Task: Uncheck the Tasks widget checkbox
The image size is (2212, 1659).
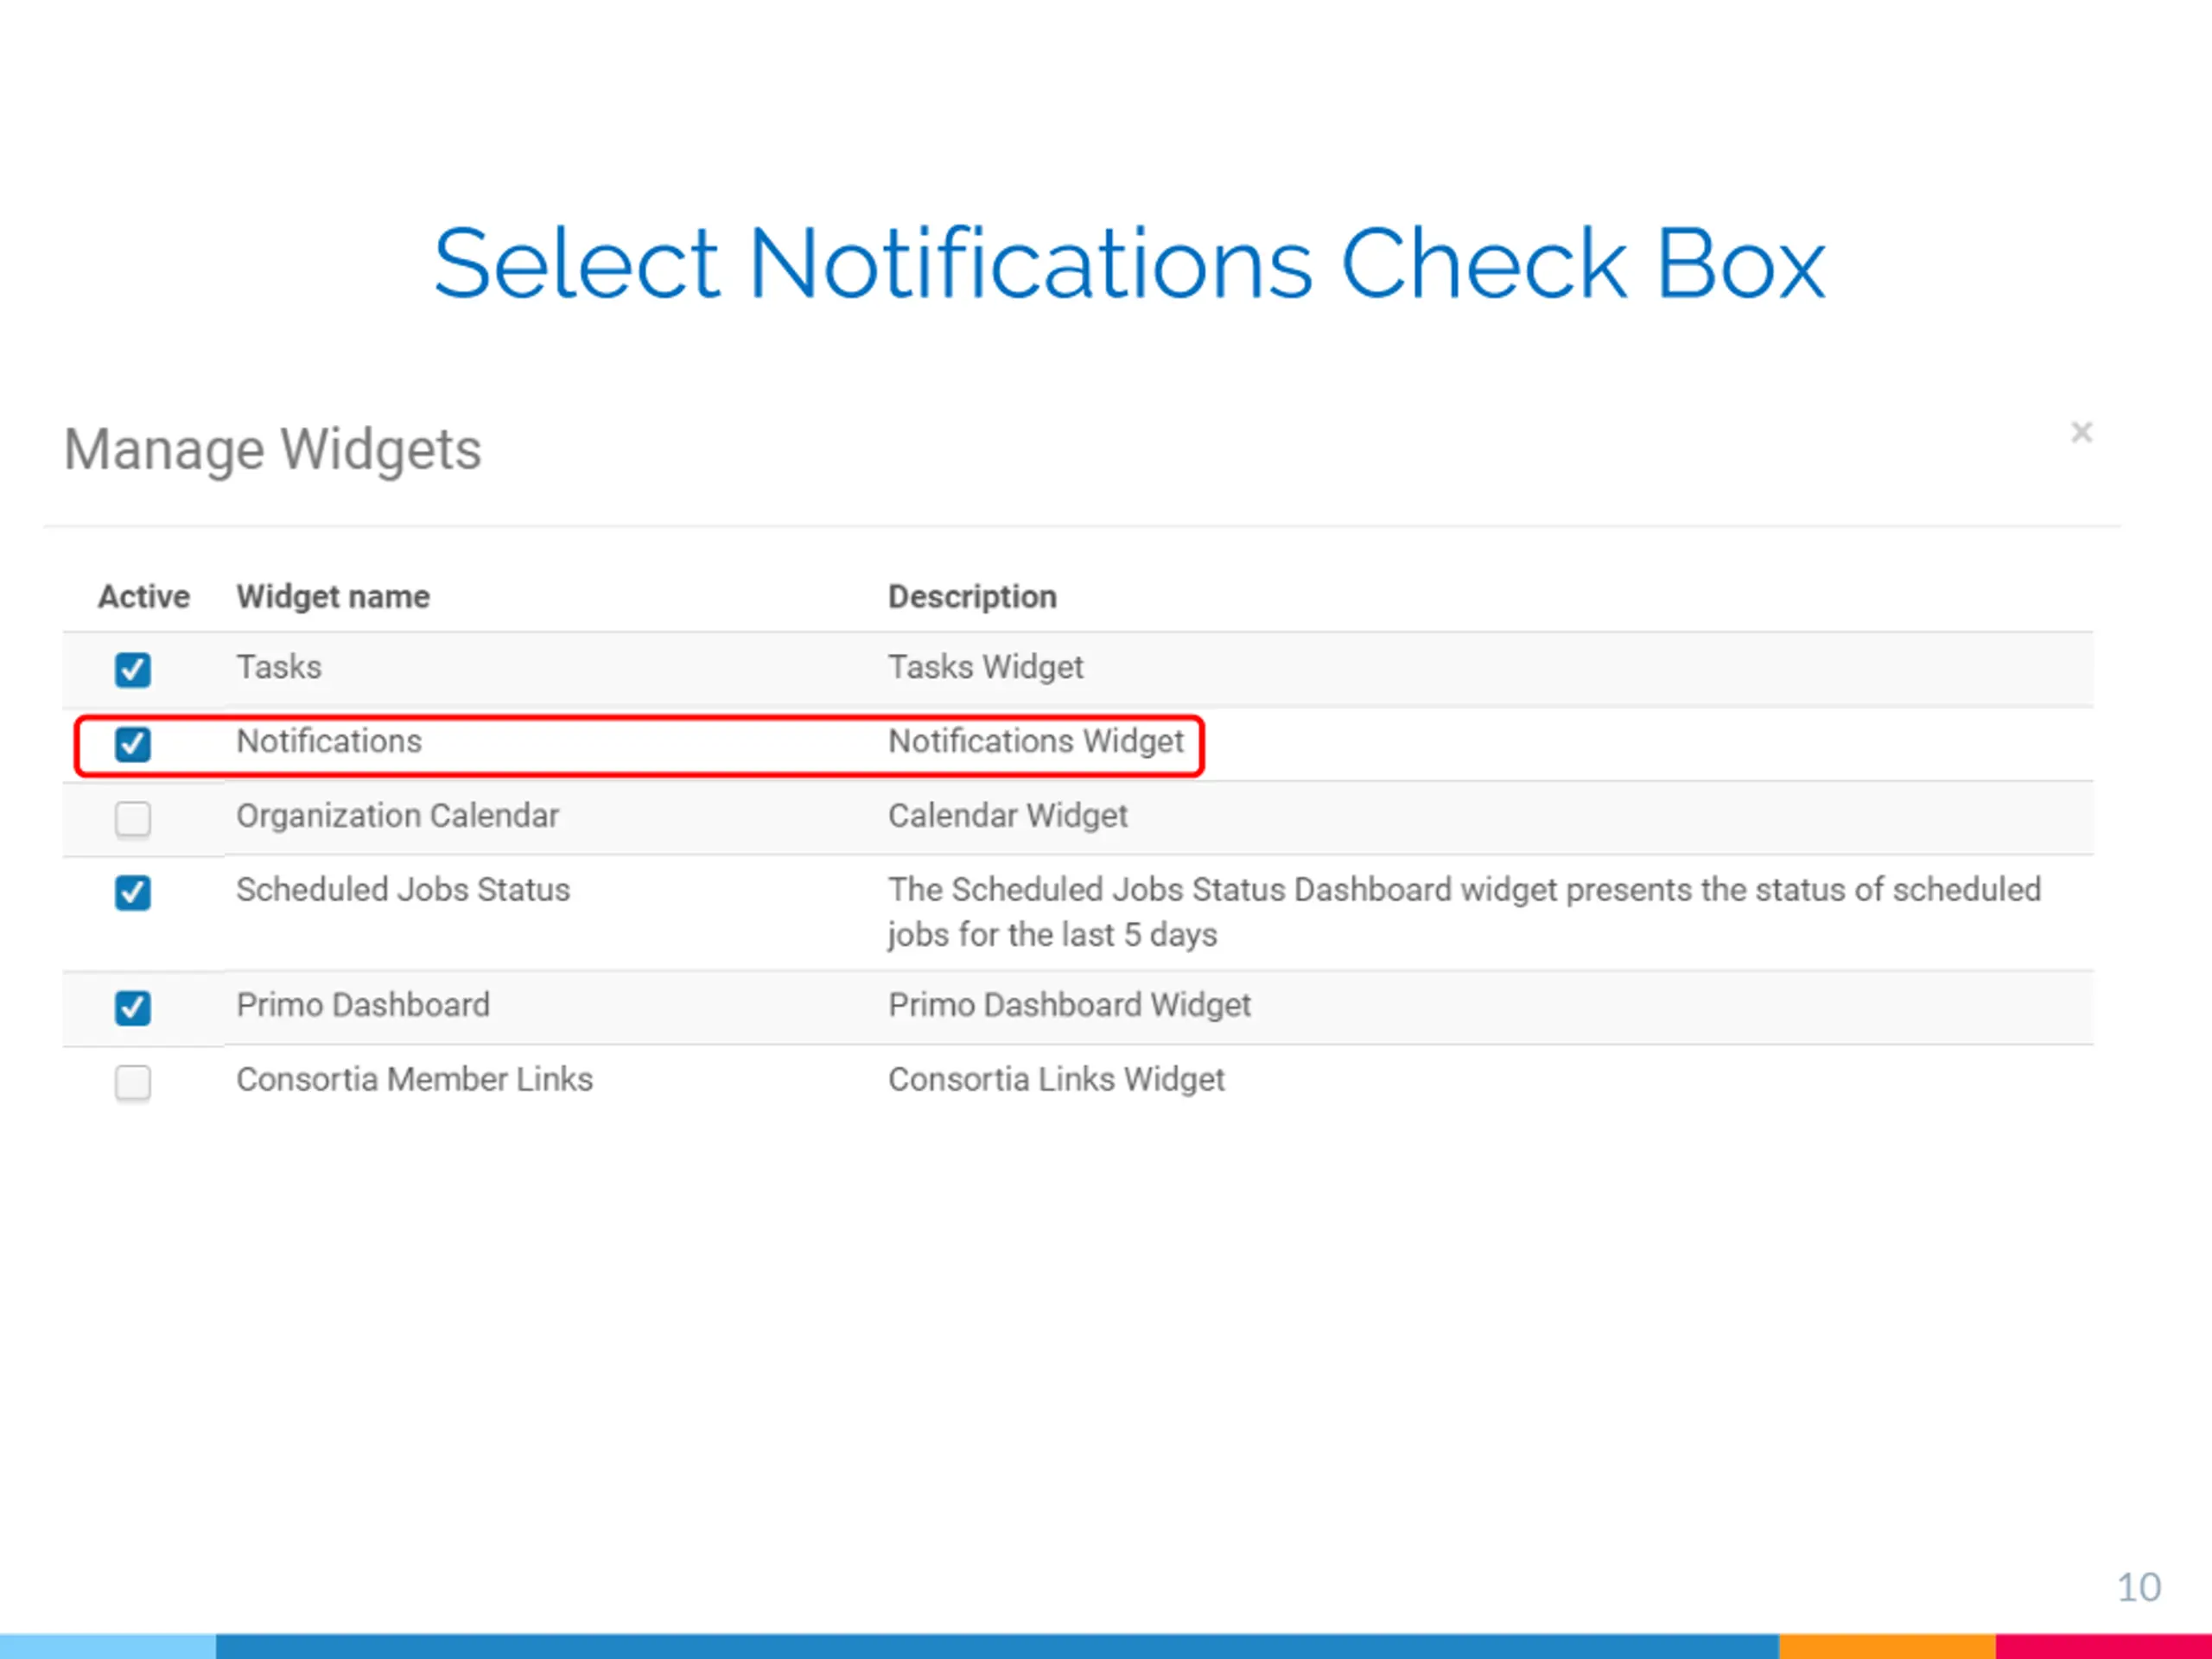Action: coord(132,669)
